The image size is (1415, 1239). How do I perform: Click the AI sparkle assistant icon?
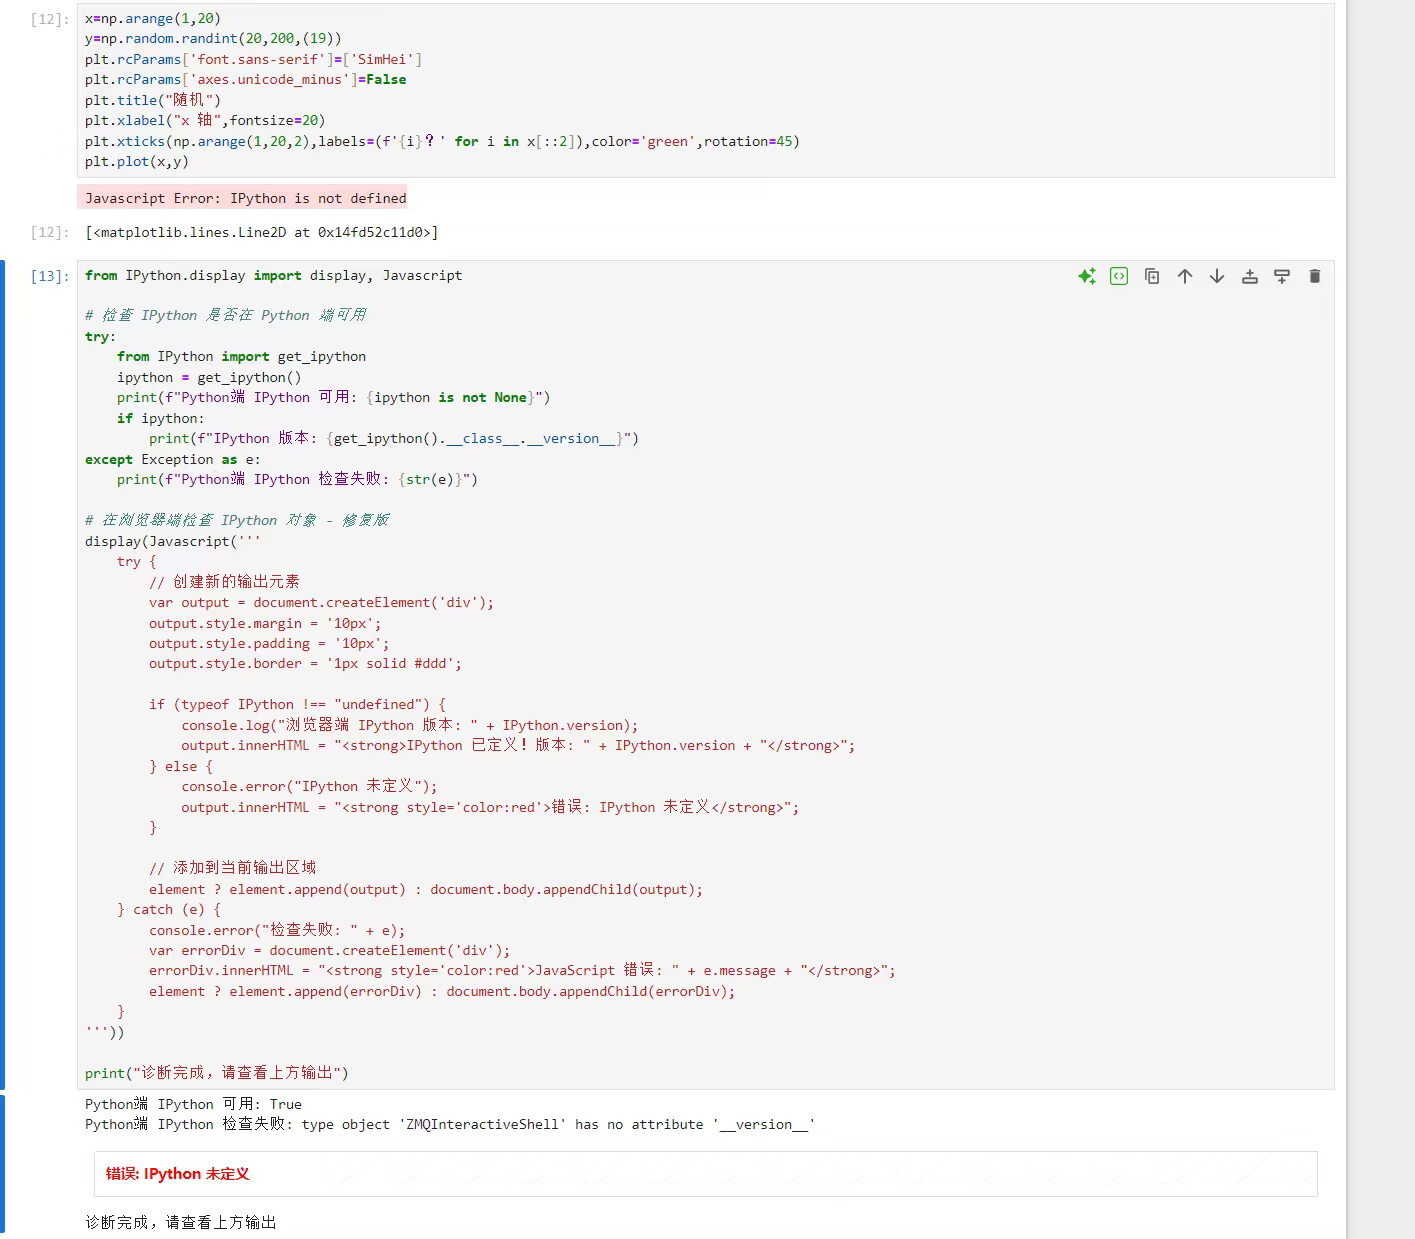[1087, 276]
